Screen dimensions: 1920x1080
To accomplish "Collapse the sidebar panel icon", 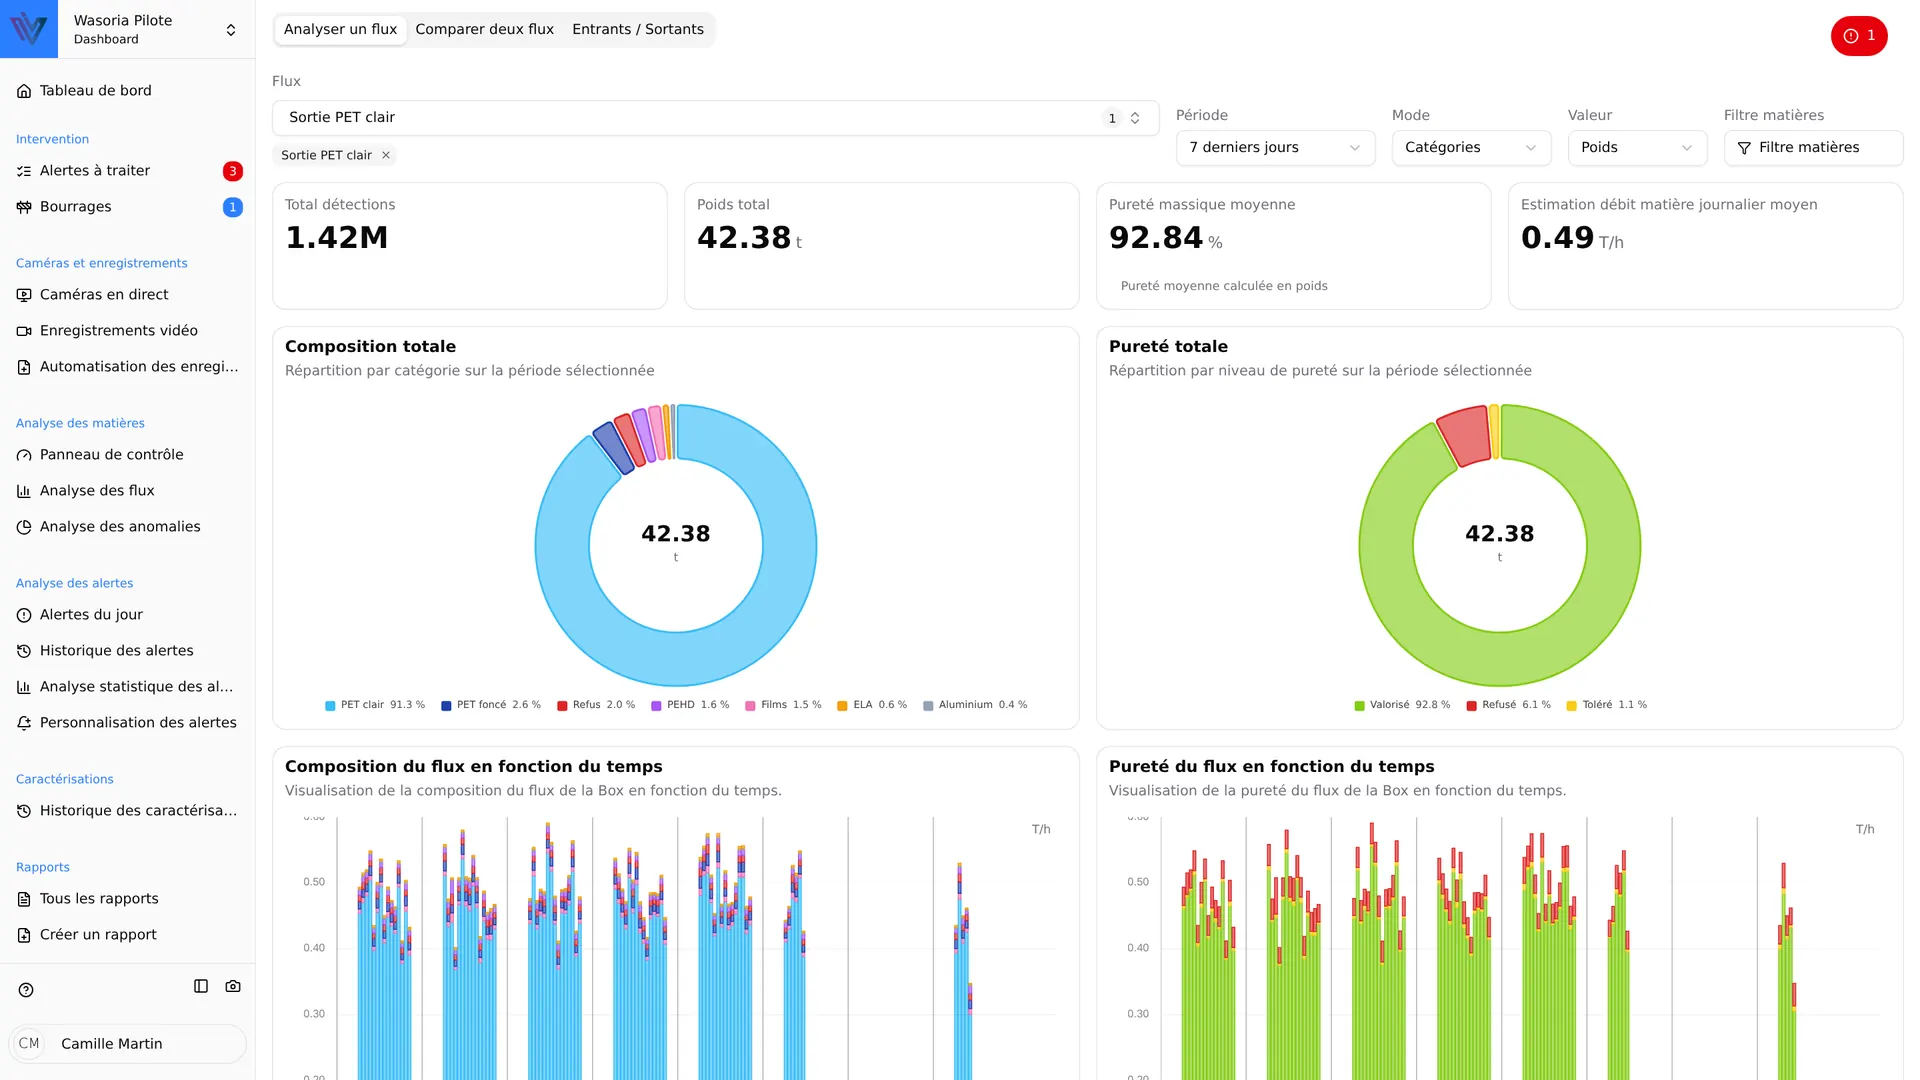I will (x=201, y=986).
